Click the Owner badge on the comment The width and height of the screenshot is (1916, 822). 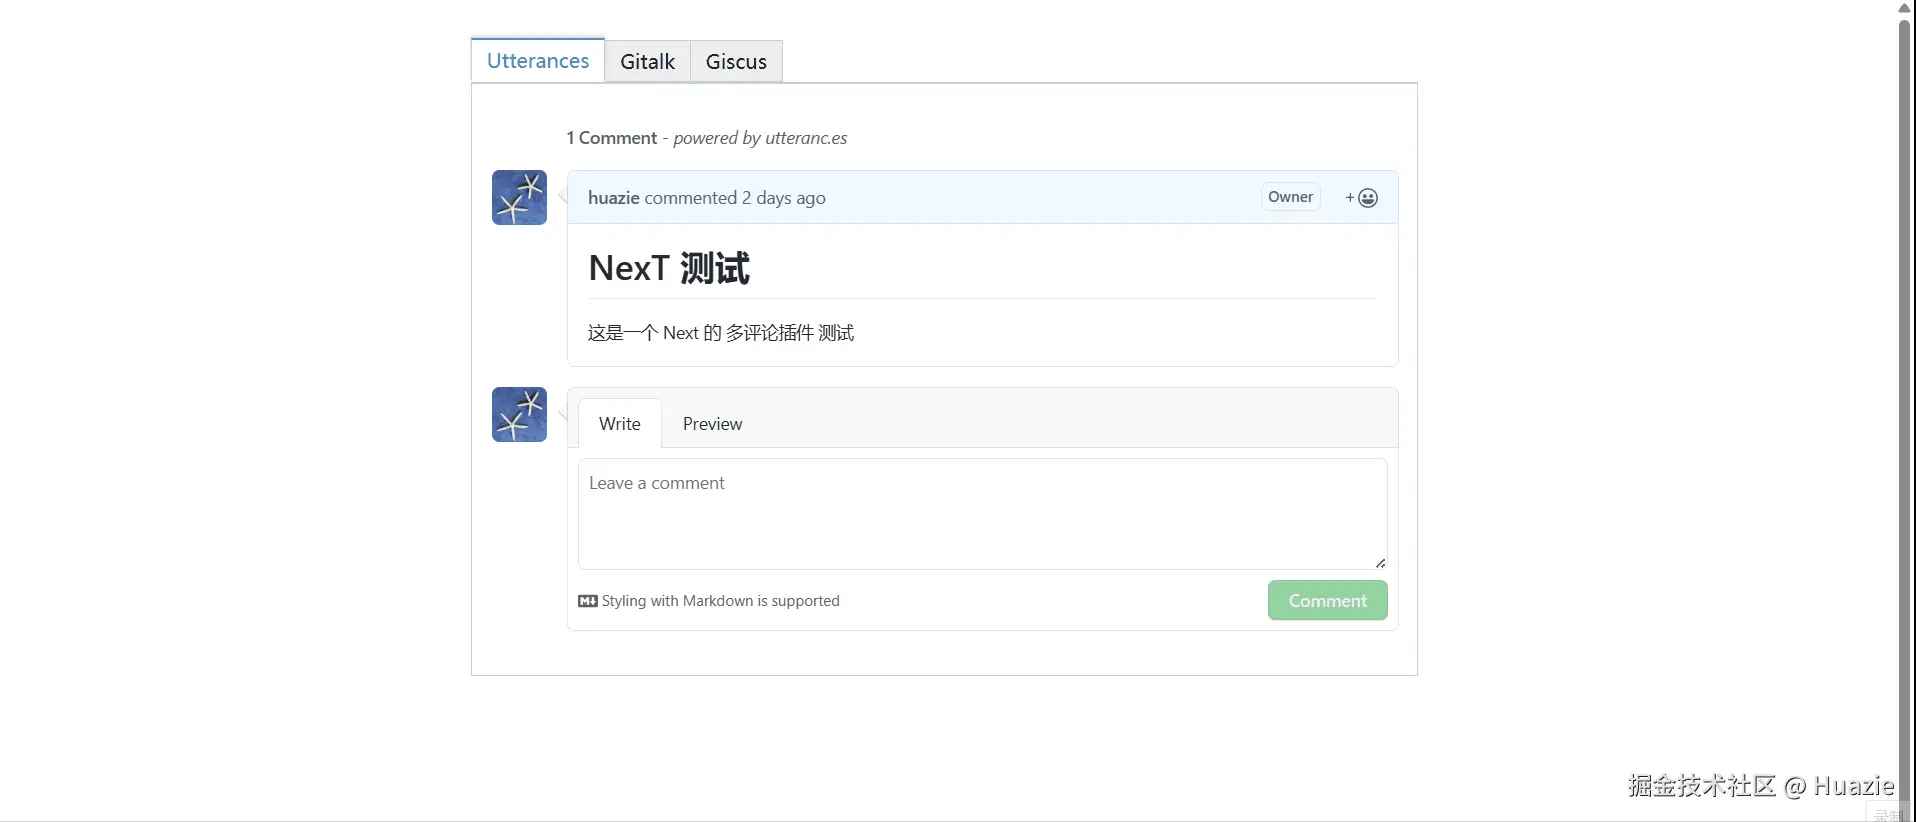point(1290,197)
